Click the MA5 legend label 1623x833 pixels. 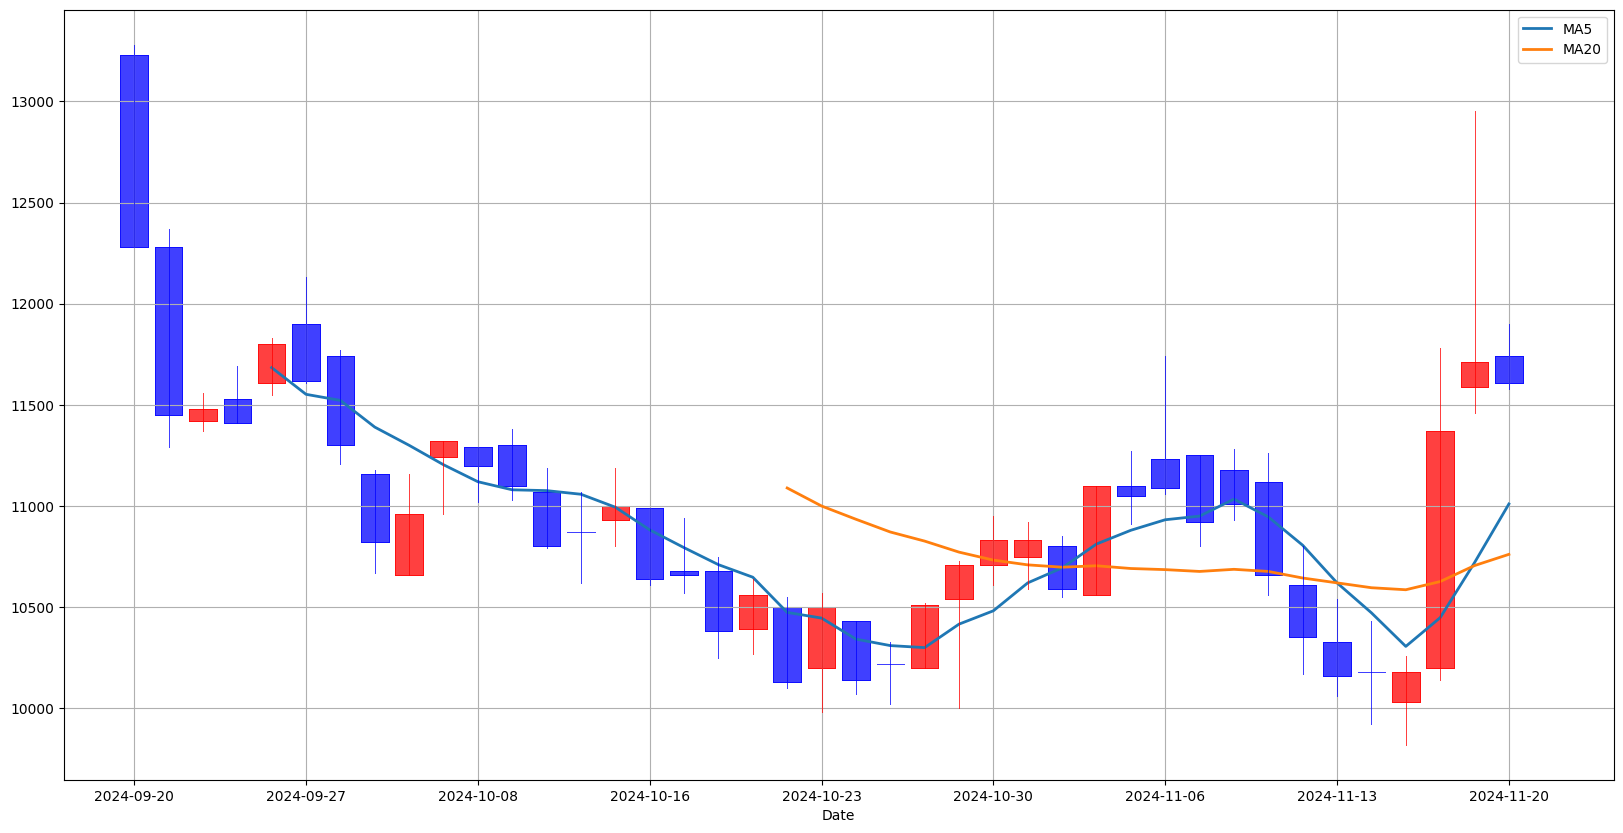1577,29
